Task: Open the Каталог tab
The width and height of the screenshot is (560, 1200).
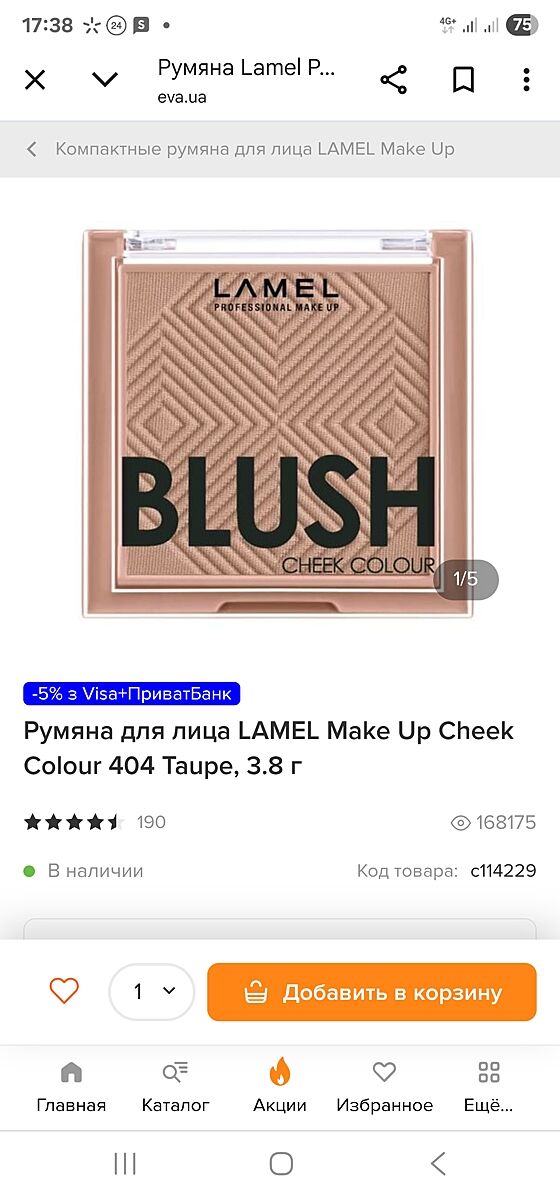Action: click(x=176, y=1088)
